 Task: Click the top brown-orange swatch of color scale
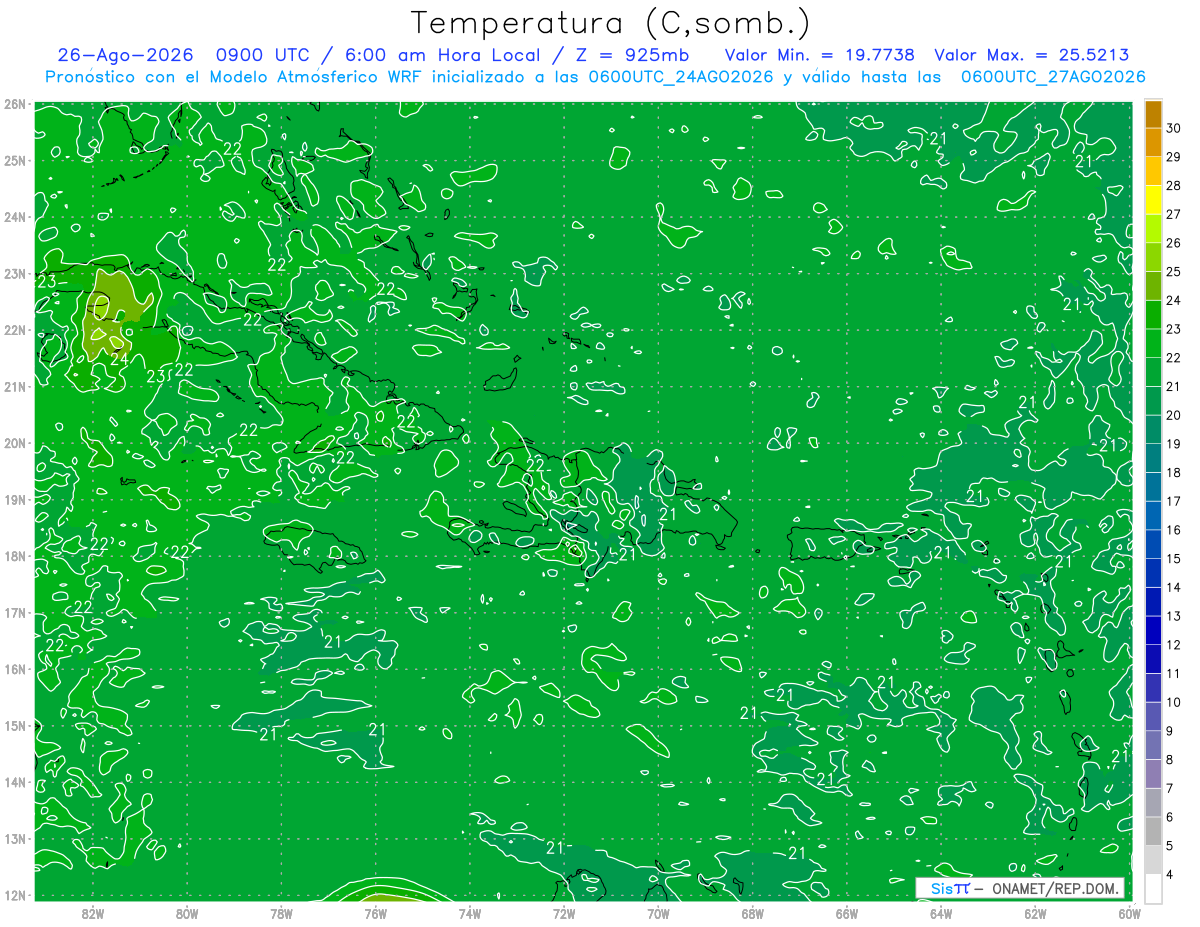coord(1153,114)
